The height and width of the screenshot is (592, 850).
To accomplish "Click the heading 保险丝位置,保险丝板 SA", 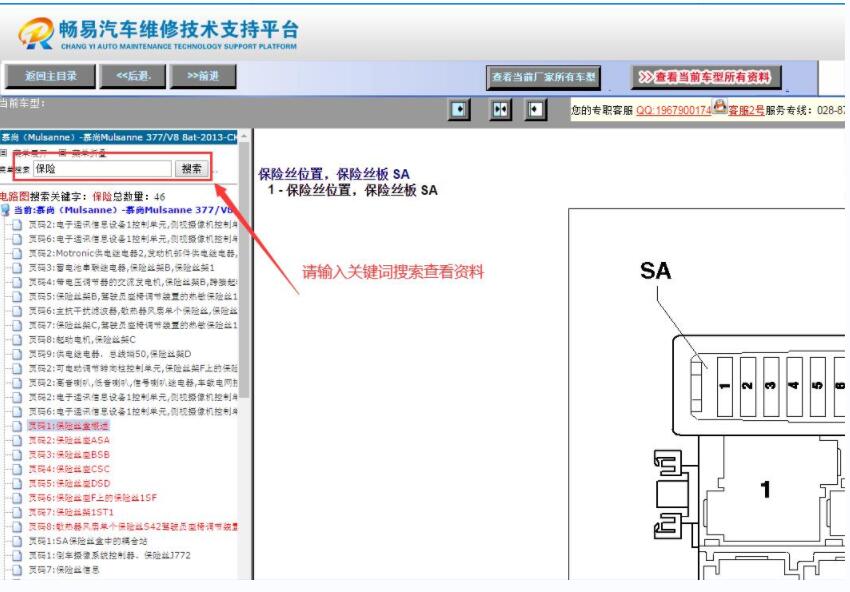I will [x=334, y=174].
